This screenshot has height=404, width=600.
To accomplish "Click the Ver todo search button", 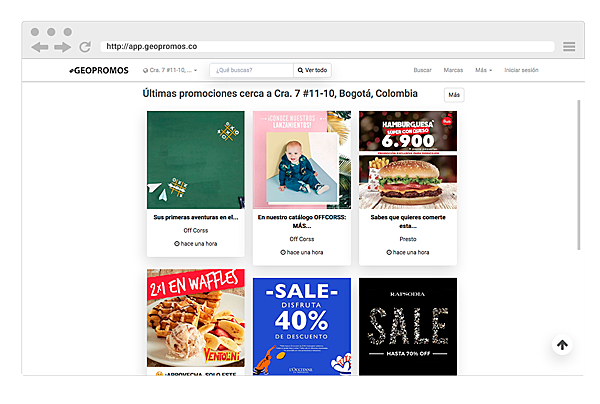I will click(312, 70).
